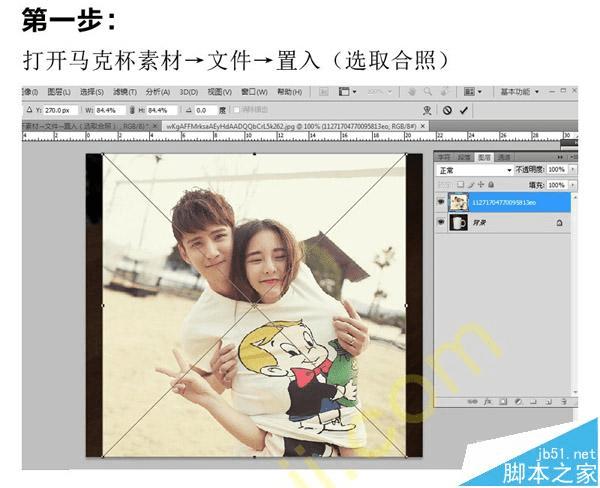600x488 pixels.
Task: Commit the transform with the checkmark icon
Action: (464, 111)
